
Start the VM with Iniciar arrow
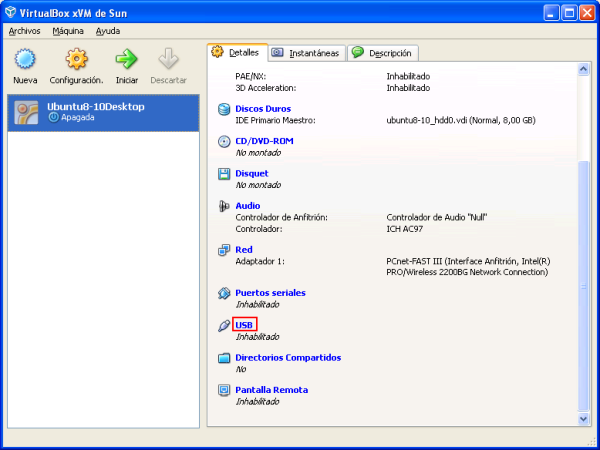[127, 60]
